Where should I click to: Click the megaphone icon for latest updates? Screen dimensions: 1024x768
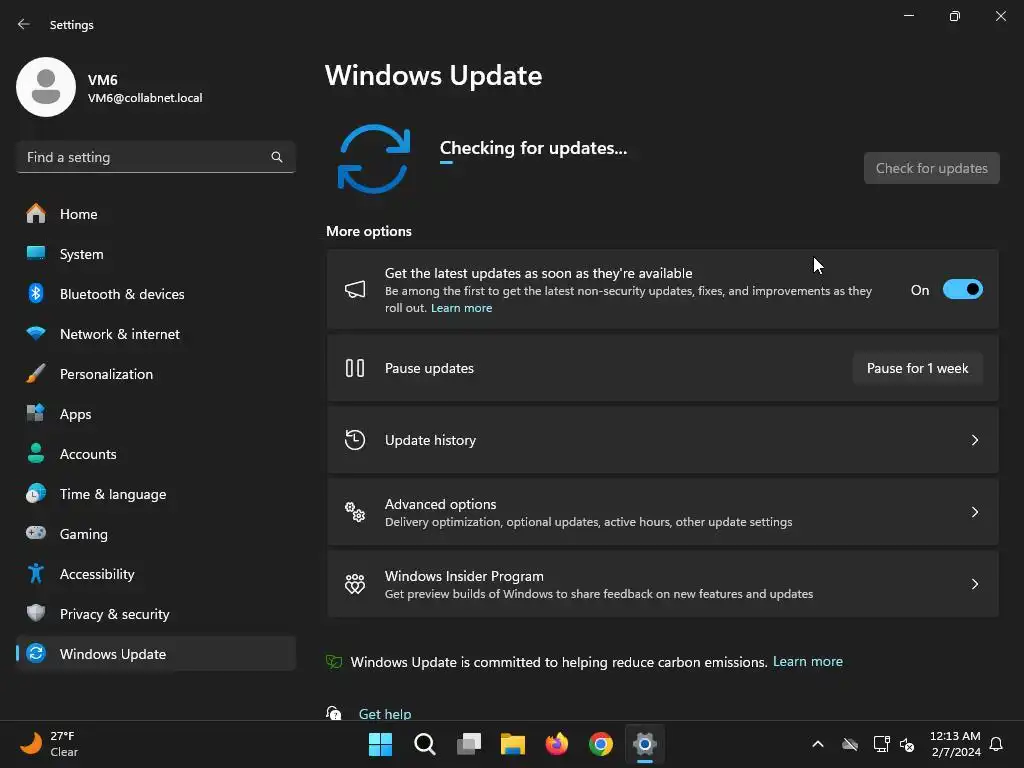pos(355,289)
